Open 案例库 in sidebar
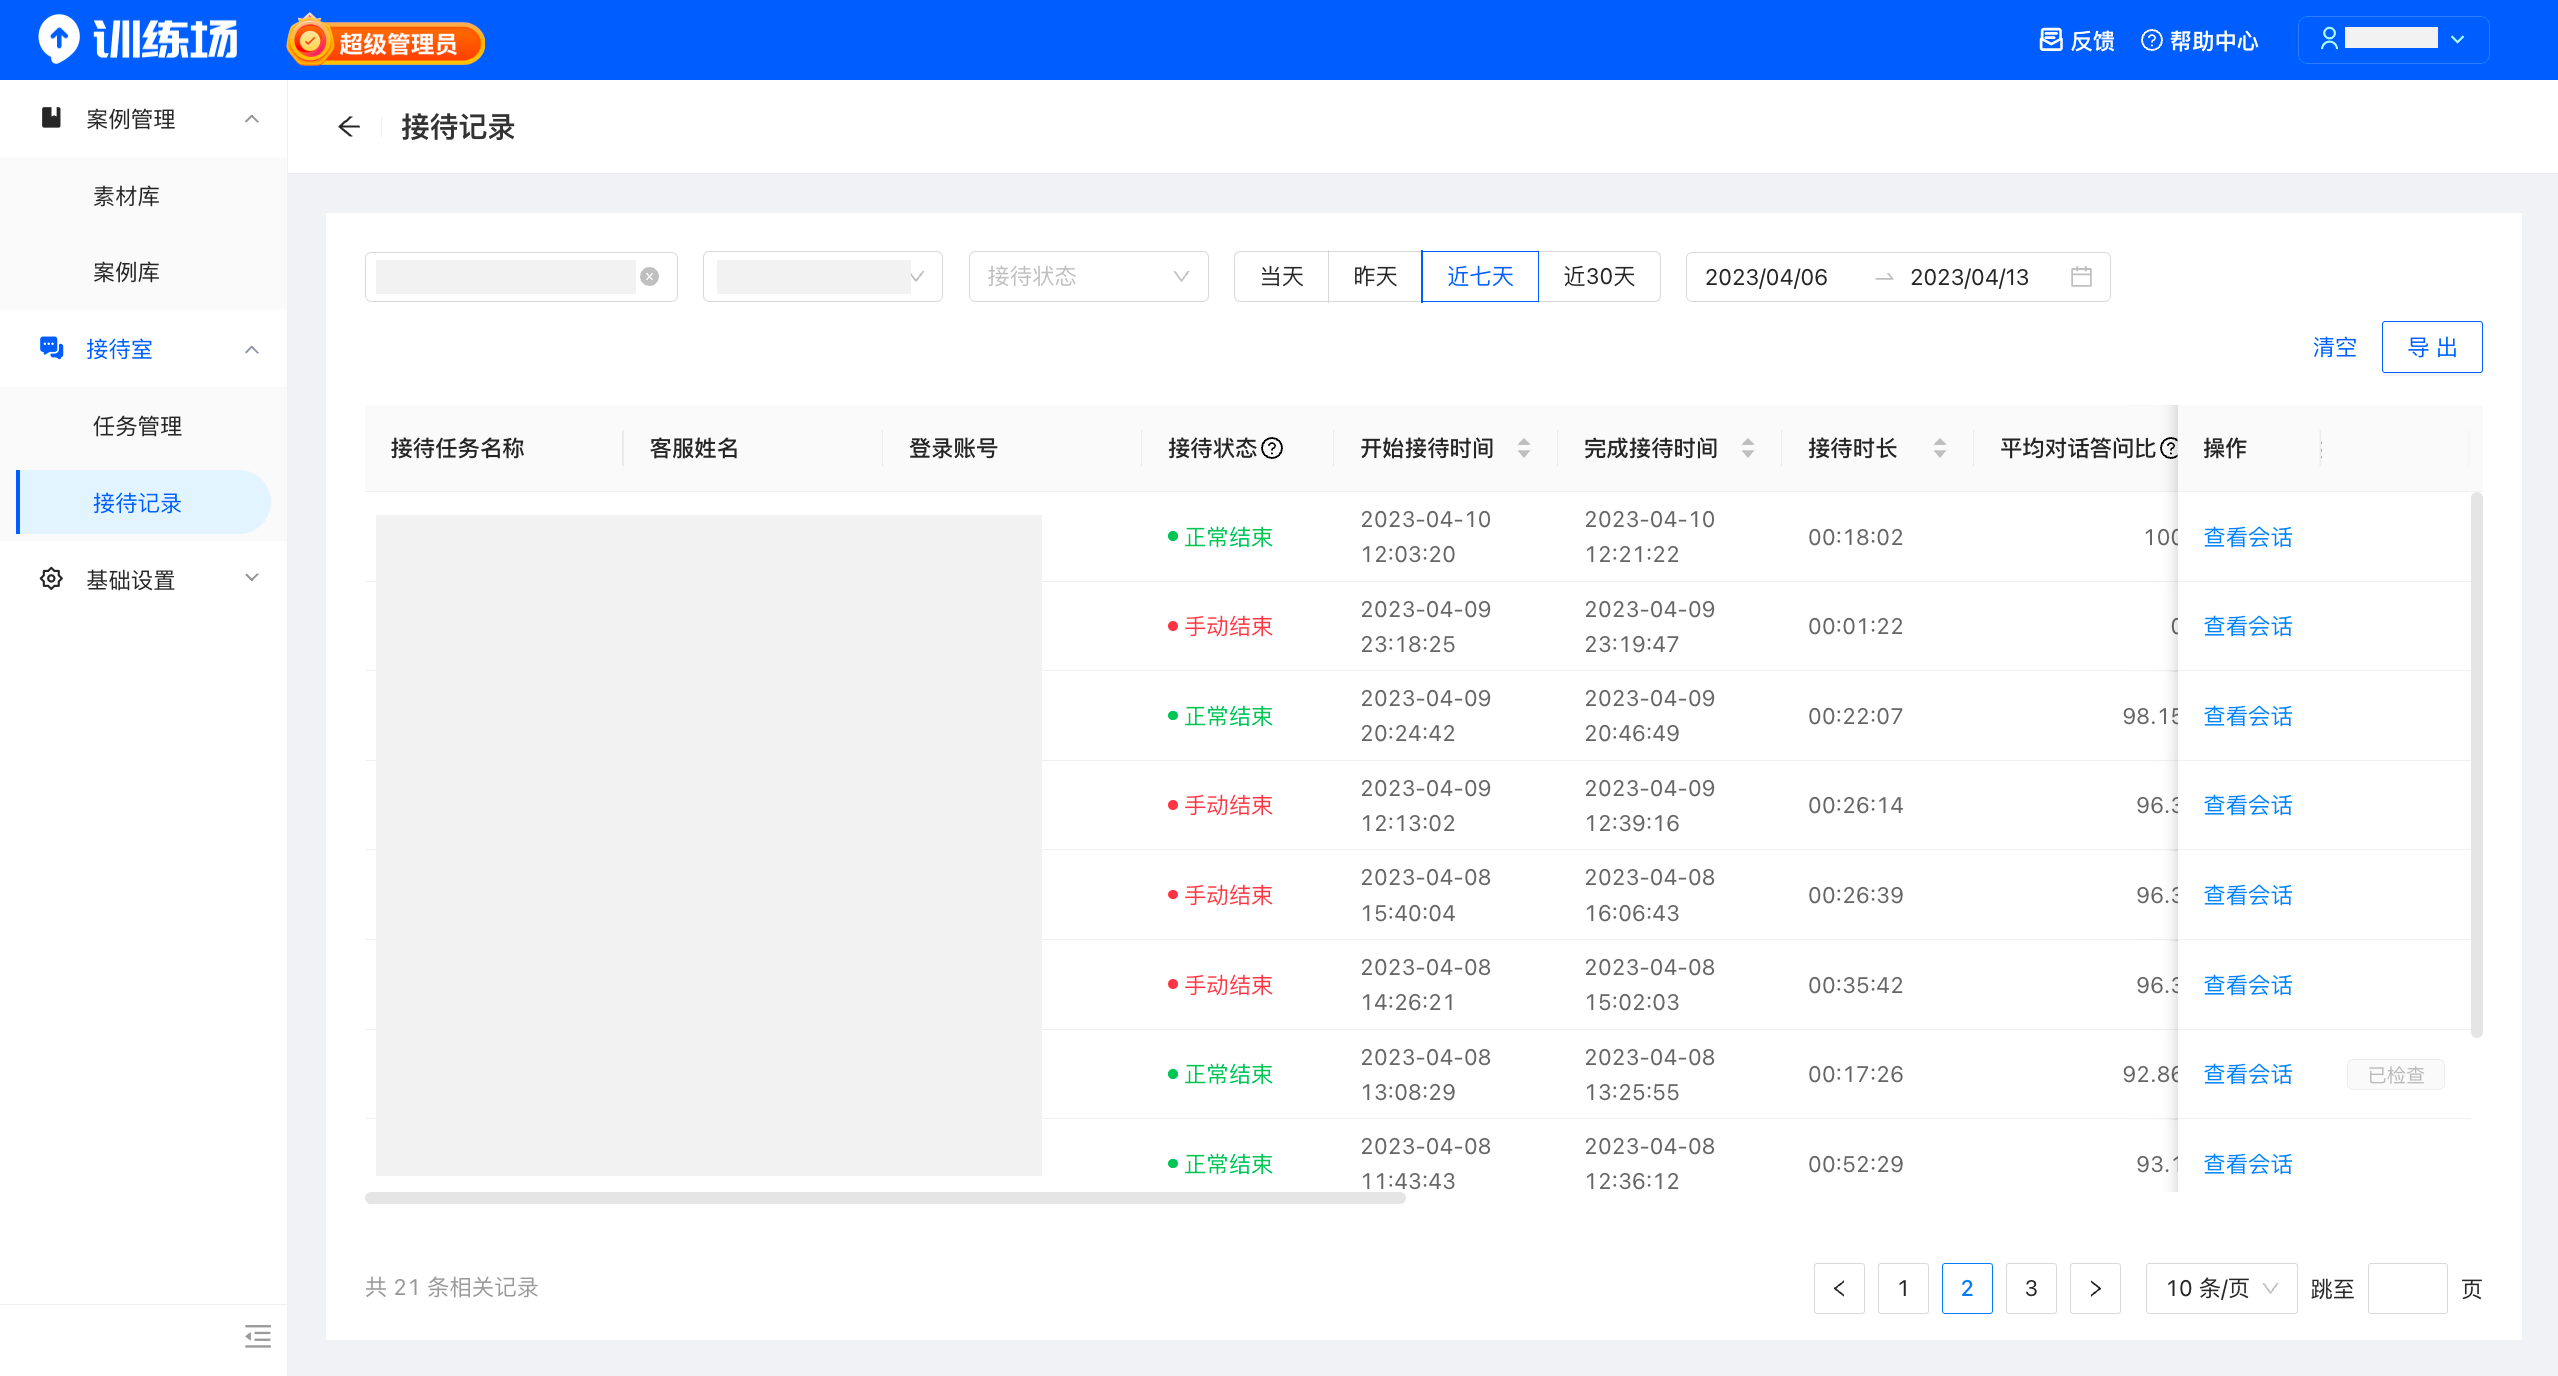 pos(126,272)
